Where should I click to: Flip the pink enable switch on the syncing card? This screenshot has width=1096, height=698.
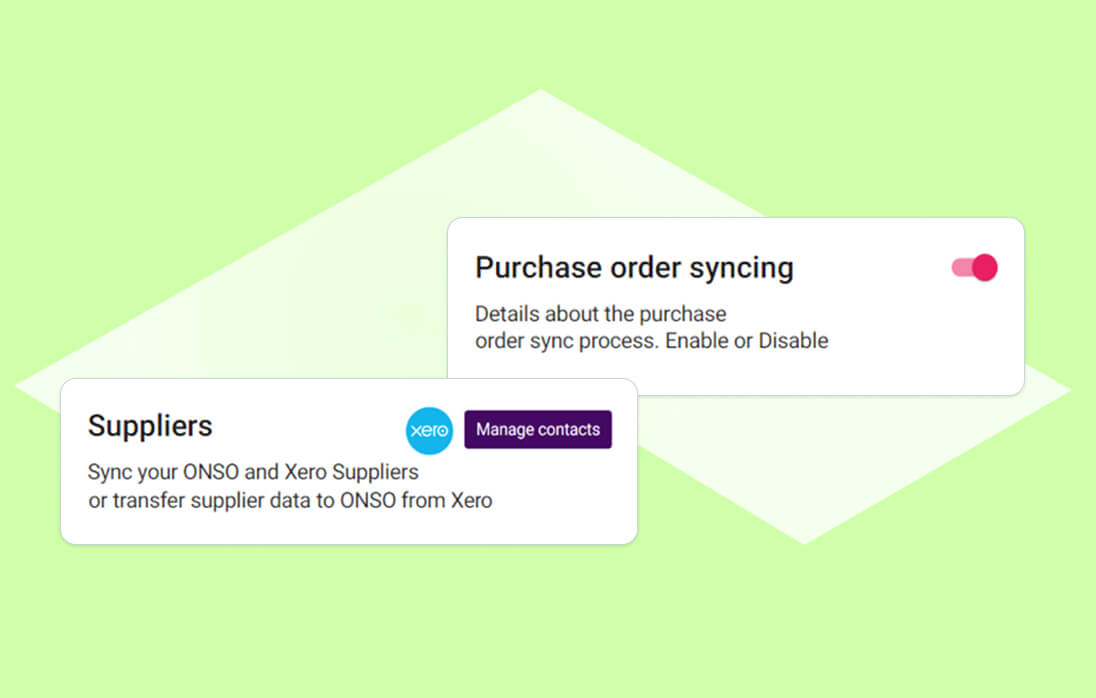(x=972, y=267)
